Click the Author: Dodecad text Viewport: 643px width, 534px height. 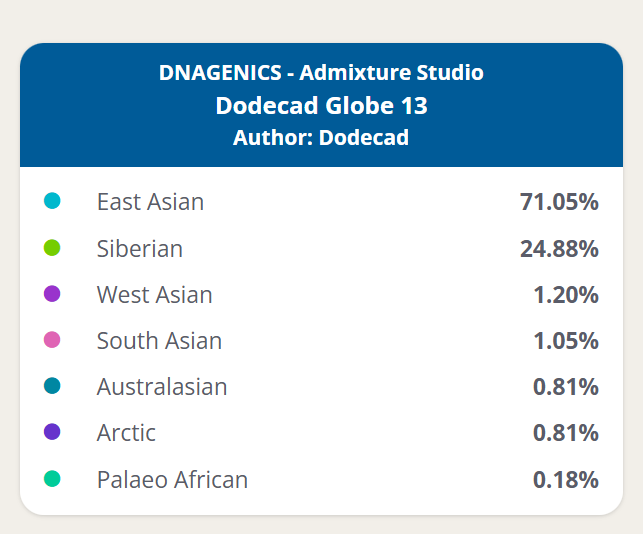point(321,137)
